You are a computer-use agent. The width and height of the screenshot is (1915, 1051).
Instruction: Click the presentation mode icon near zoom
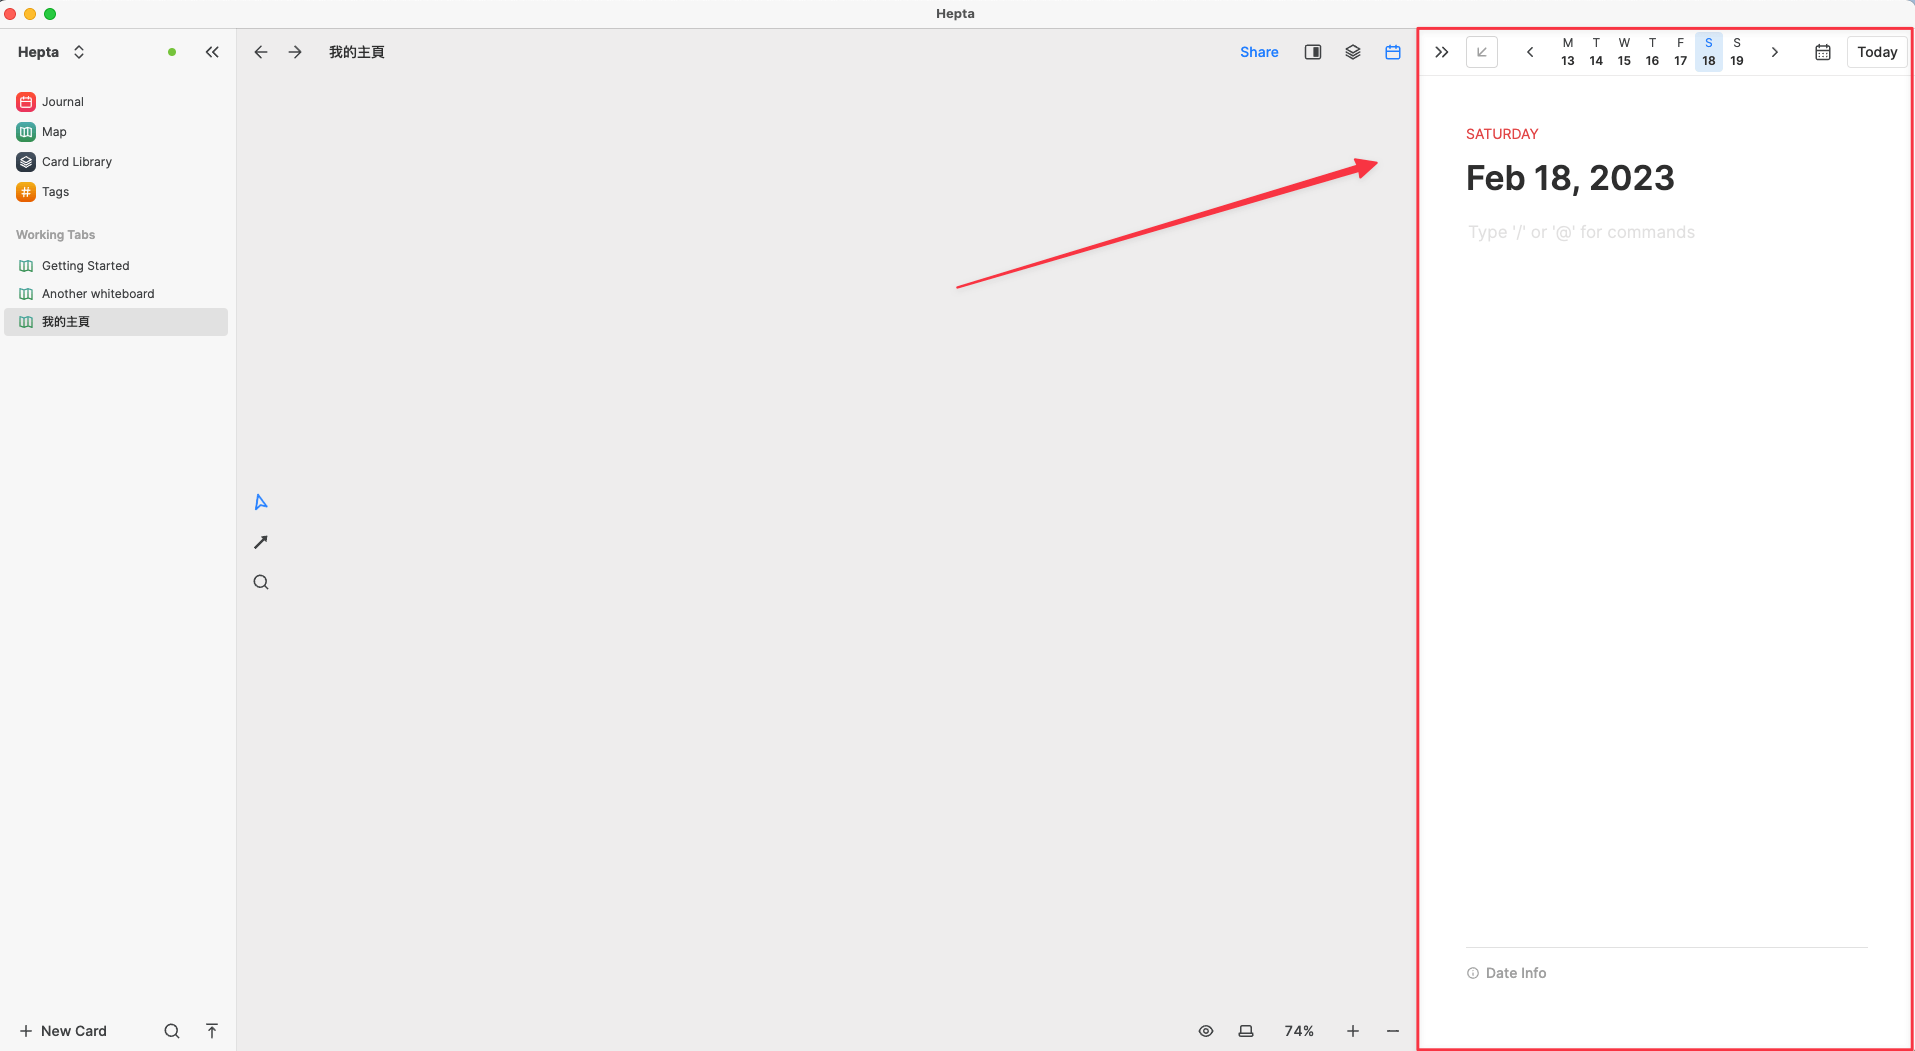pyautogui.click(x=1246, y=1031)
